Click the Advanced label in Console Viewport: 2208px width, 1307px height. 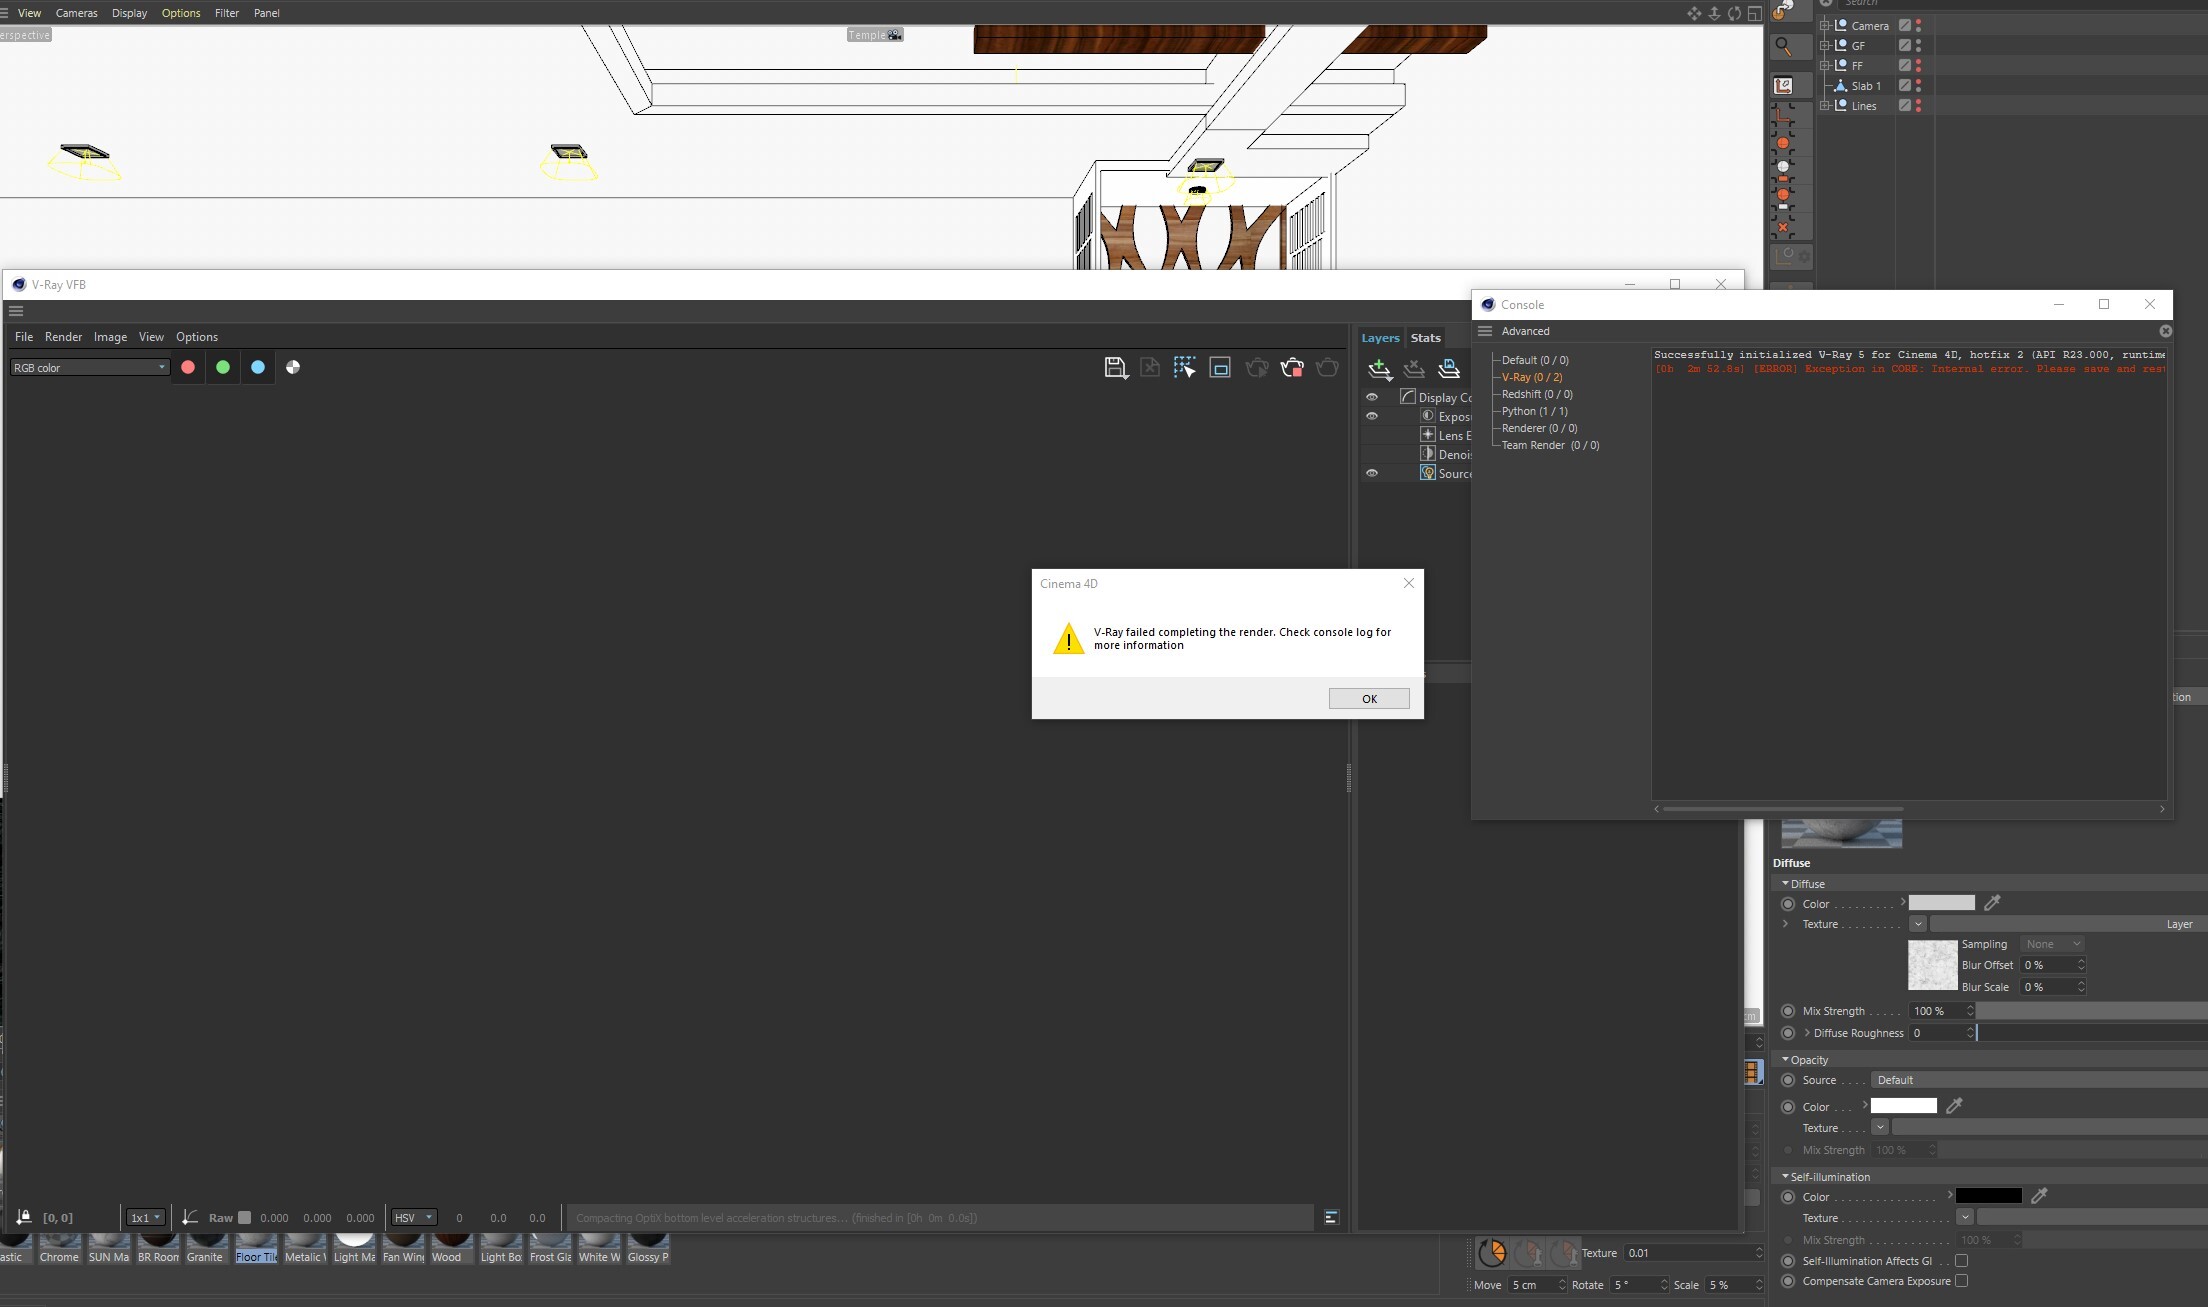pyautogui.click(x=1525, y=331)
